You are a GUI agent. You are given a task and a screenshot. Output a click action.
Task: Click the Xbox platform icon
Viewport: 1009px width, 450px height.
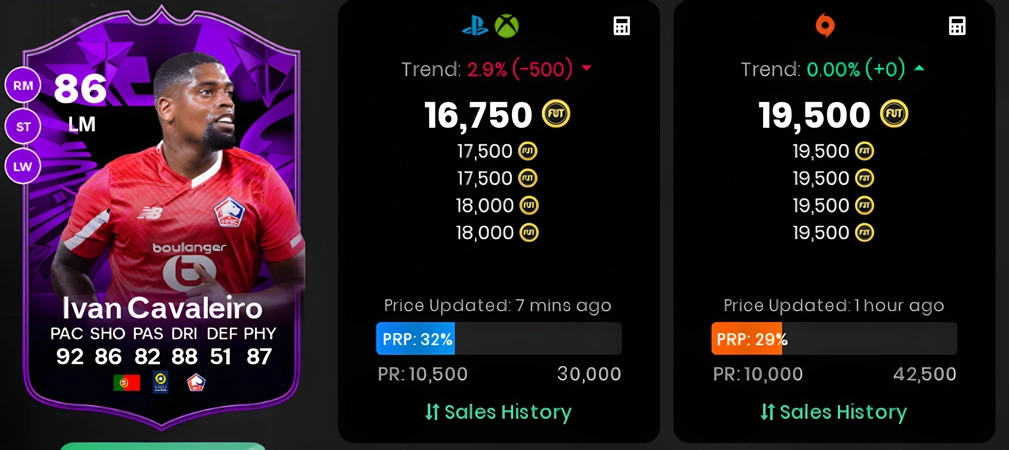506,26
